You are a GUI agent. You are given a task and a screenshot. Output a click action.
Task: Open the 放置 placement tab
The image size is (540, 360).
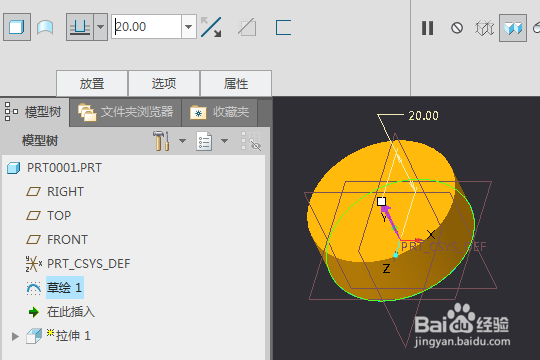(x=92, y=83)
